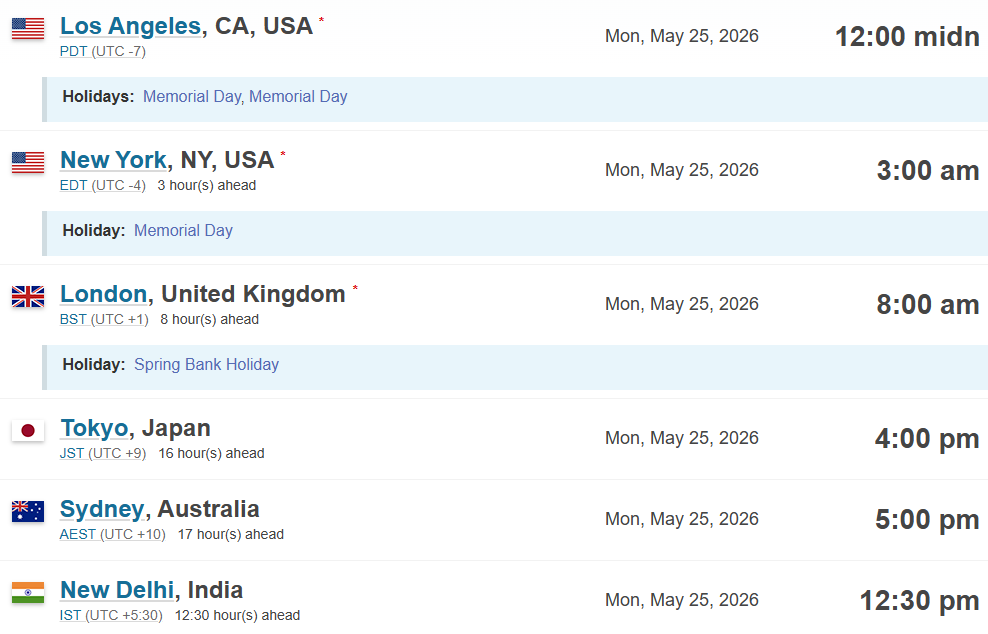Click the EDT (UTC -4) time zone link

(x=102, y=185)
